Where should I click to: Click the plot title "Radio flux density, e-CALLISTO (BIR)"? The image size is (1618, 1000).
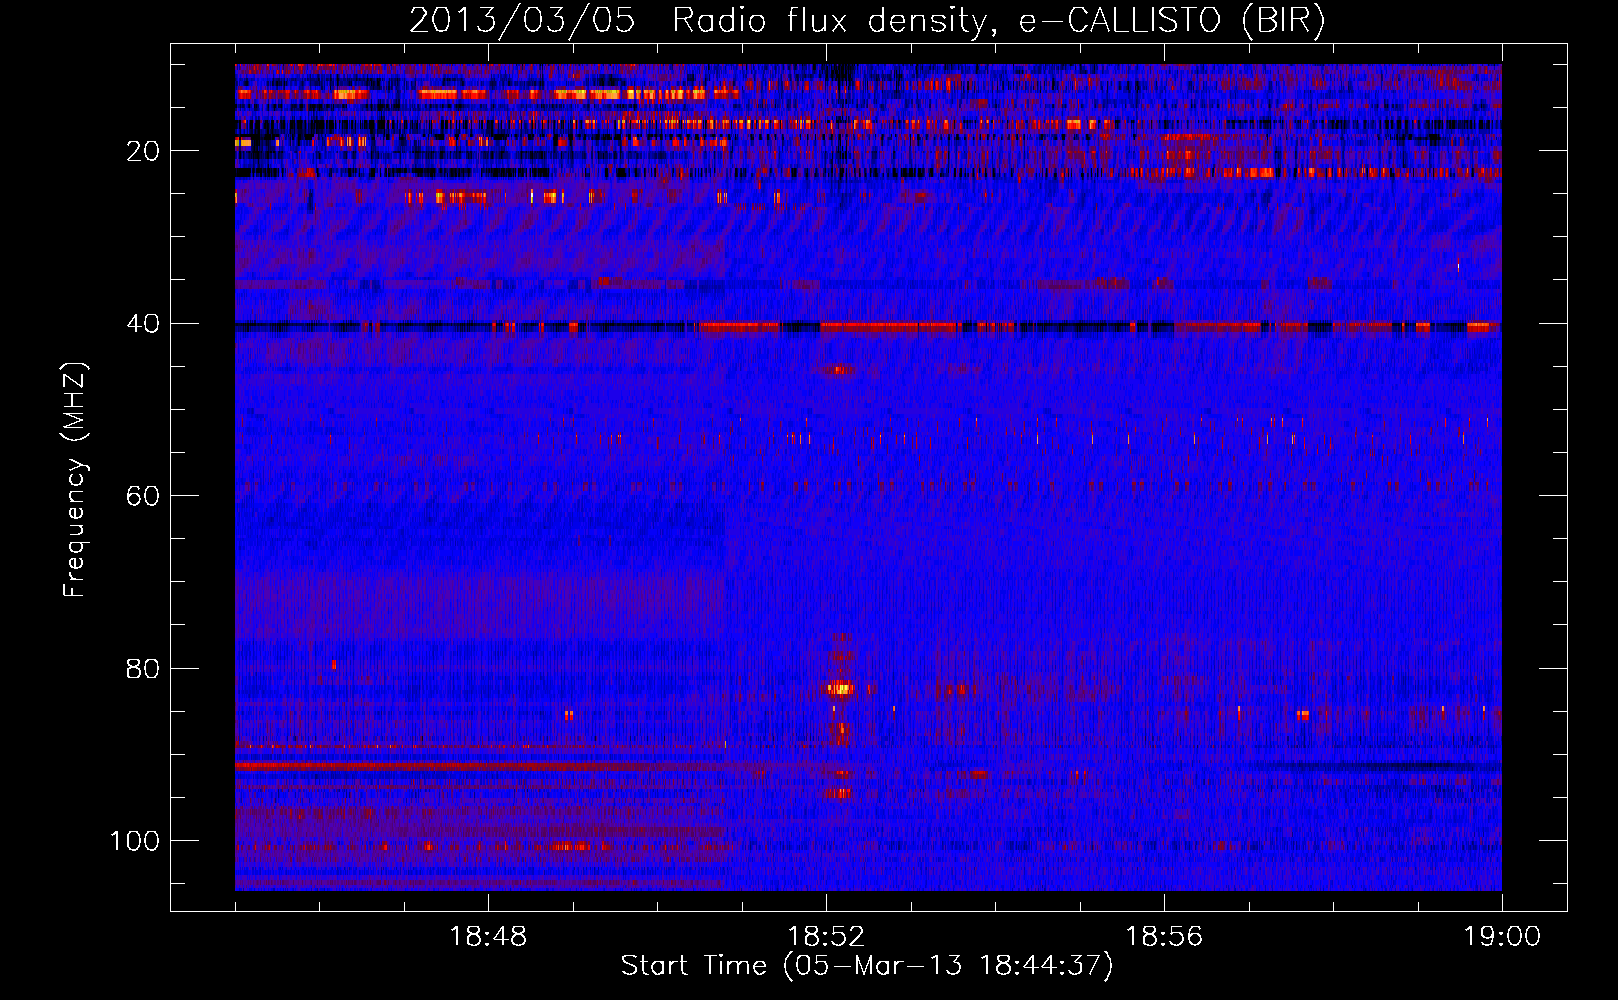999,21
